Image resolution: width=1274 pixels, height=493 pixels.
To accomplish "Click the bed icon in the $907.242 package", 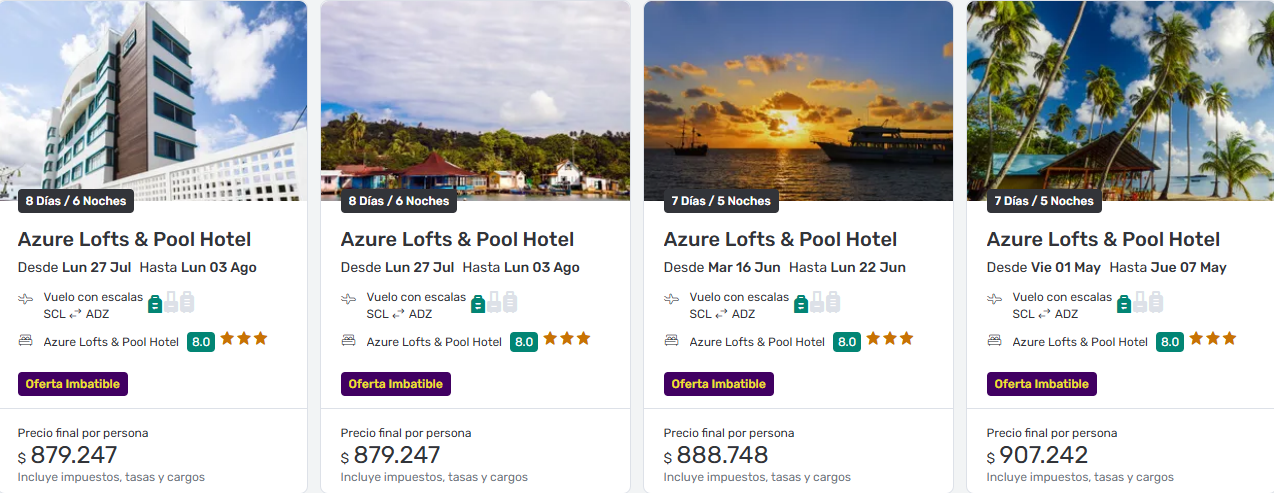I will click(994, 341).
